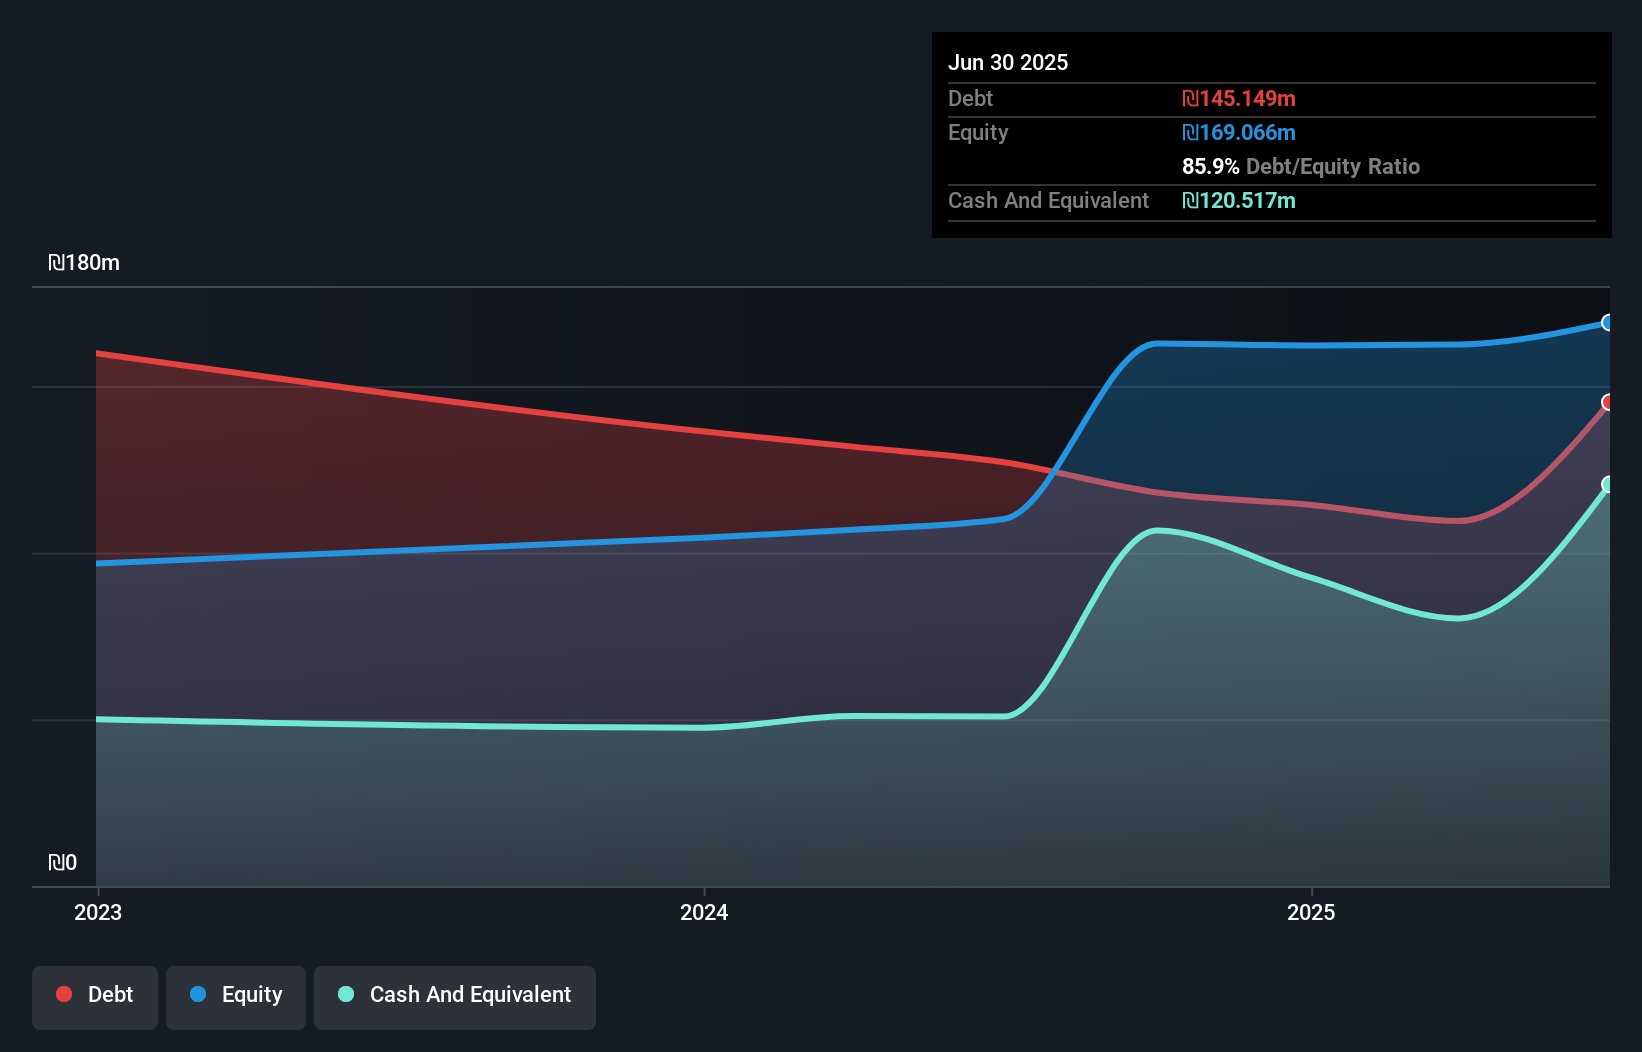Click the red Debt endpoint marker
1642x1052 pixels.
click(1608, 402)
